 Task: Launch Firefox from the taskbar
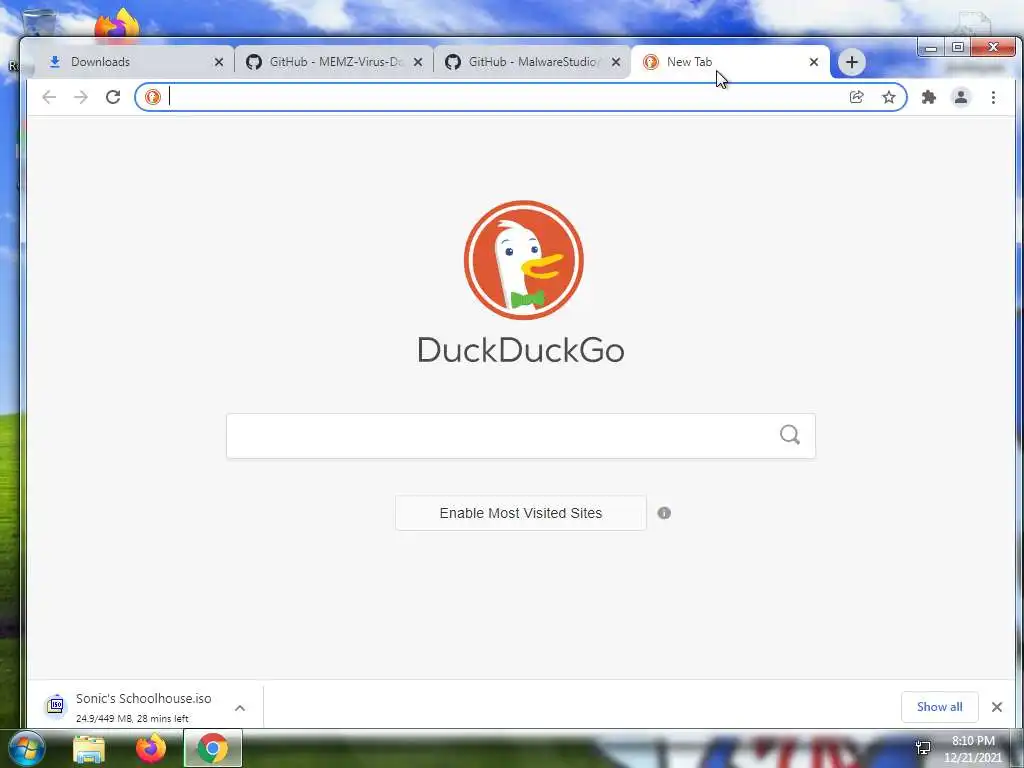point(151,748)
